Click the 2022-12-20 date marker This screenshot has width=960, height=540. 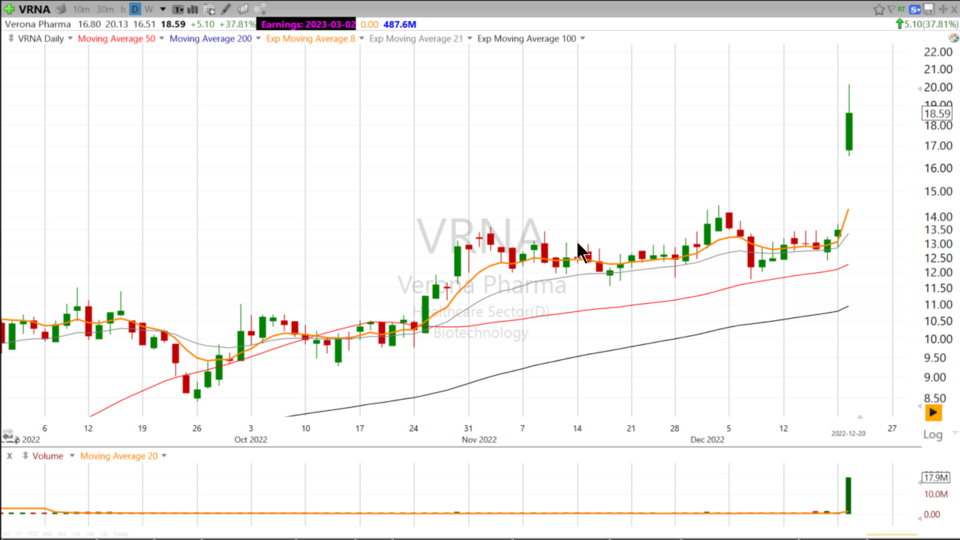848,433
